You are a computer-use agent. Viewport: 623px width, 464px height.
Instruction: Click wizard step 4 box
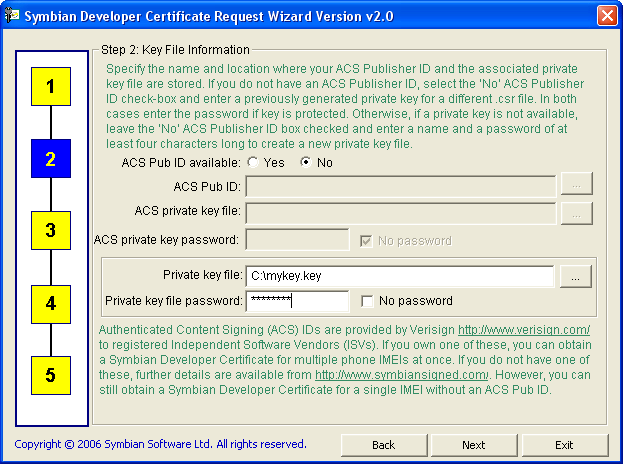(51, 304)
